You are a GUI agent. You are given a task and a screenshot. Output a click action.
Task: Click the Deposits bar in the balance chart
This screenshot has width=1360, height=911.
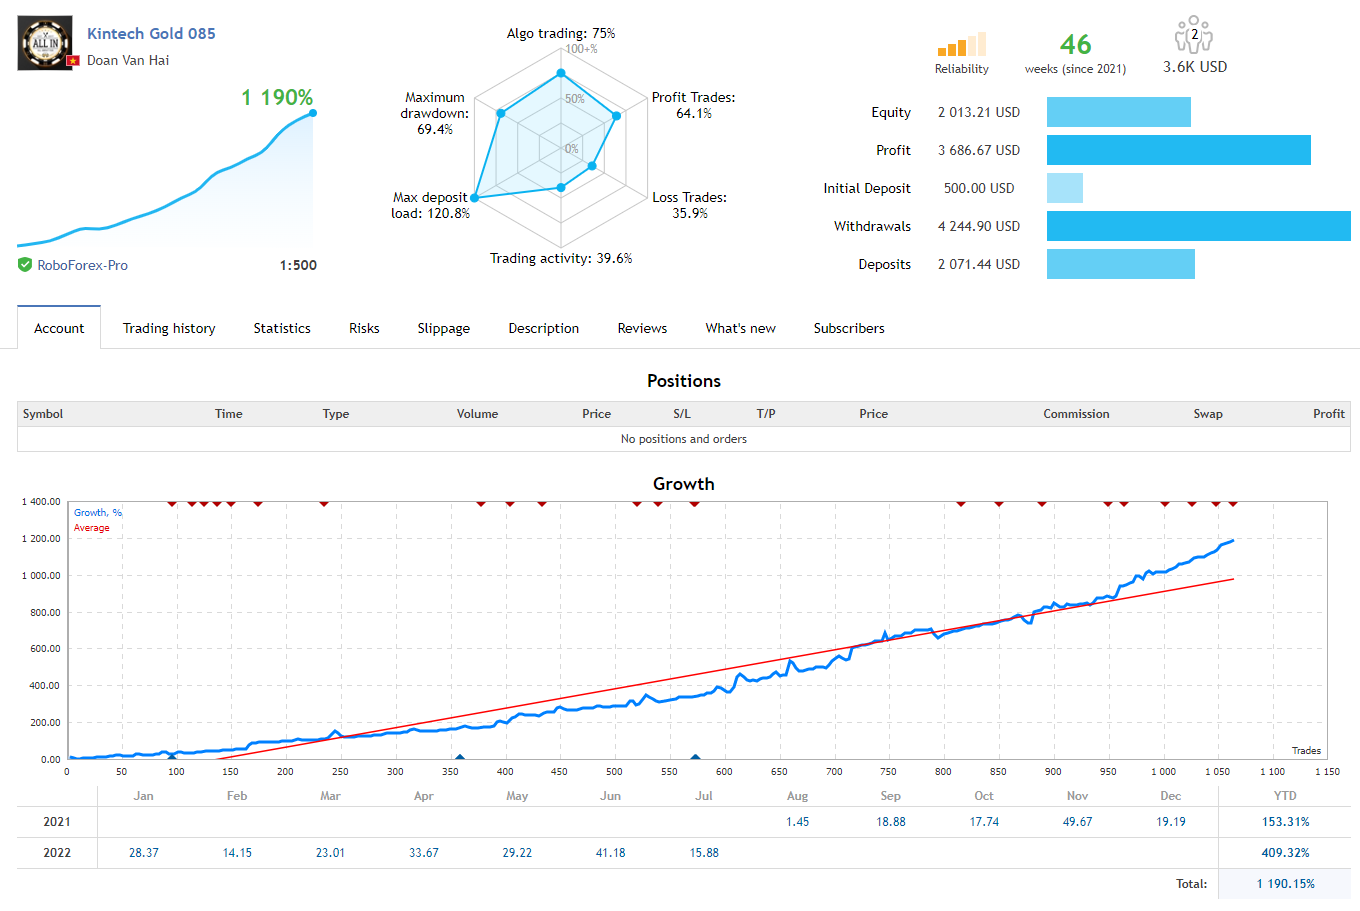click(1121, 264)
